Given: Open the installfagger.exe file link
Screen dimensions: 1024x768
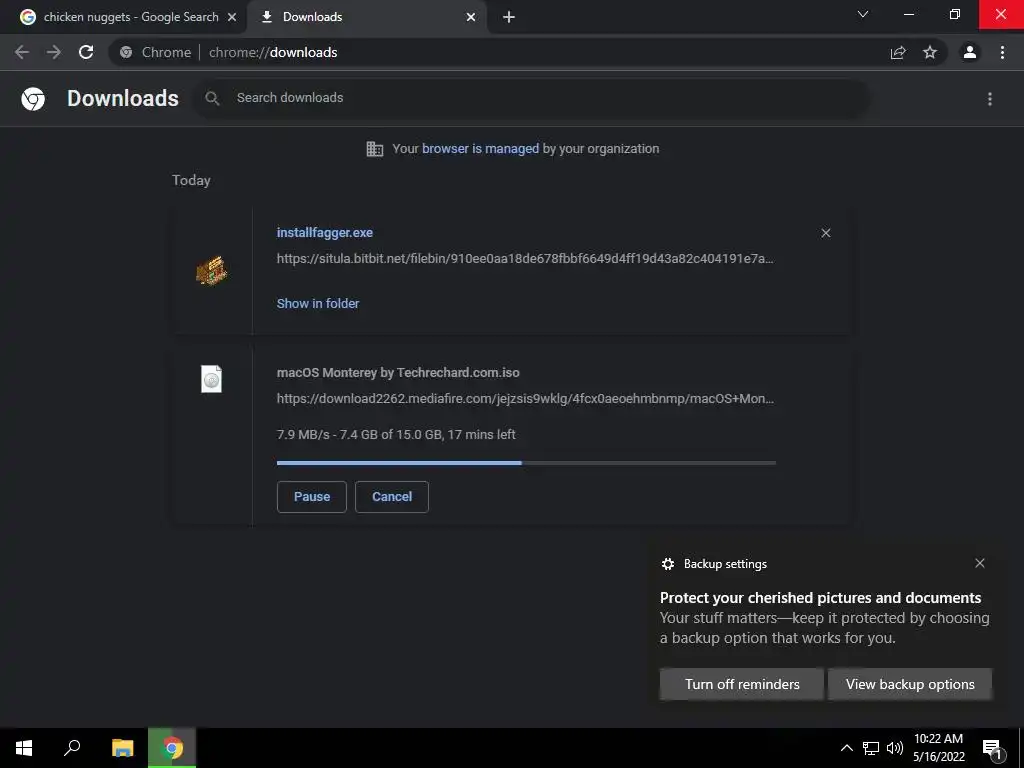Looking at the screenshot, I should pos(325,232).
